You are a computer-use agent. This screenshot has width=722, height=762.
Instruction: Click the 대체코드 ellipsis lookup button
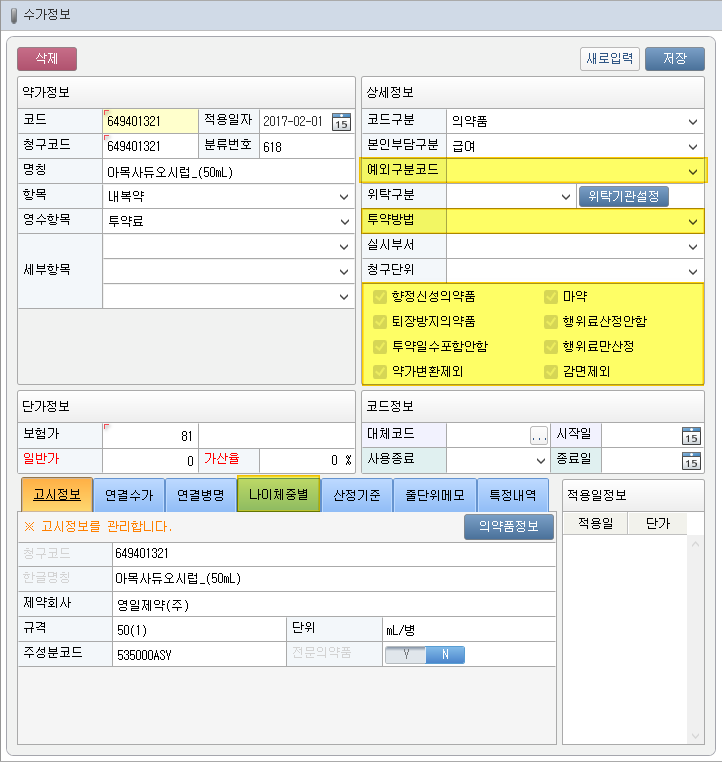tap(539, 435)
